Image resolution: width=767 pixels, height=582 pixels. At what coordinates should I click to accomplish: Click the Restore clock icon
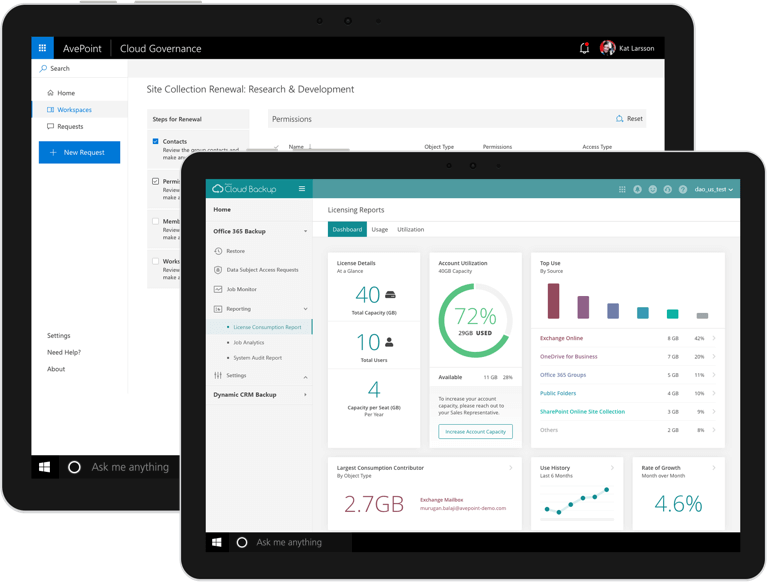pyautogui.click(x=218, y=251)
